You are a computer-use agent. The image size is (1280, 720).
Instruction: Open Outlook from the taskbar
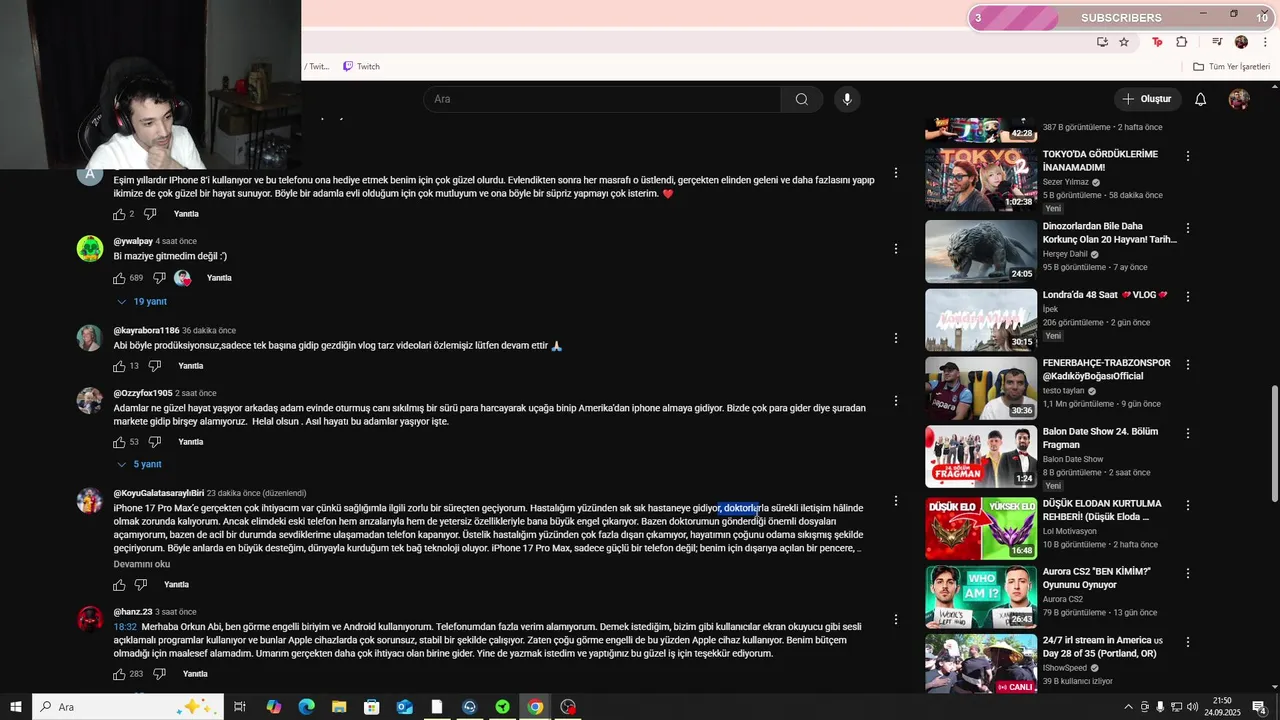pos(404,707)
